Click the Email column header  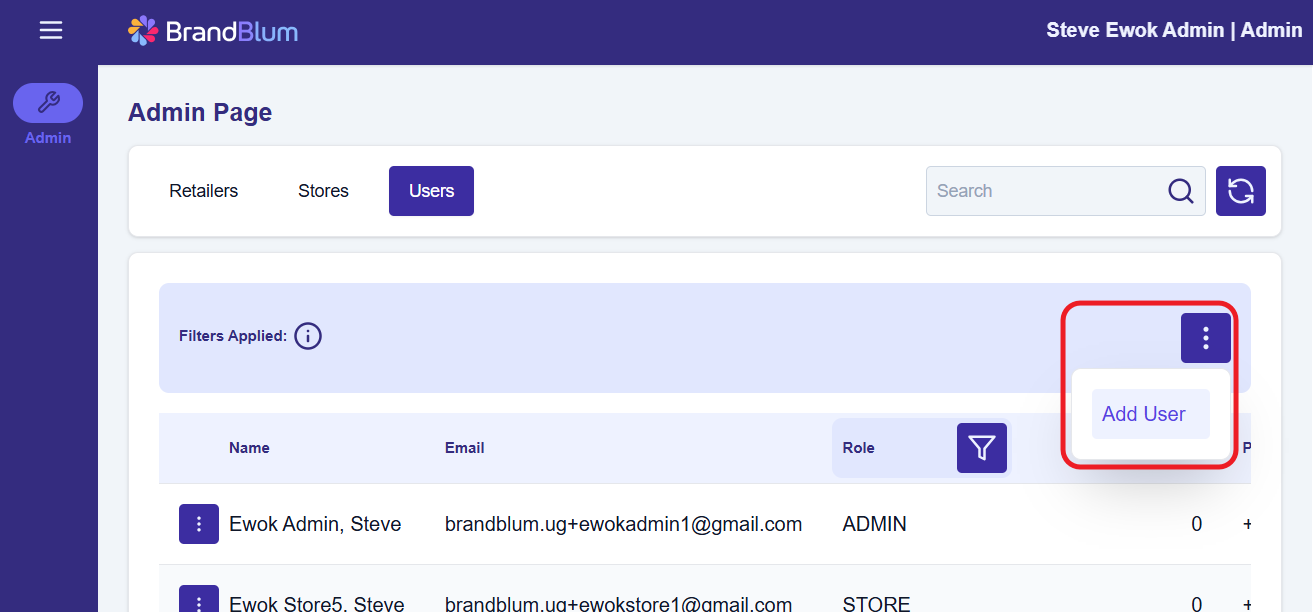(x=465, y=448)
